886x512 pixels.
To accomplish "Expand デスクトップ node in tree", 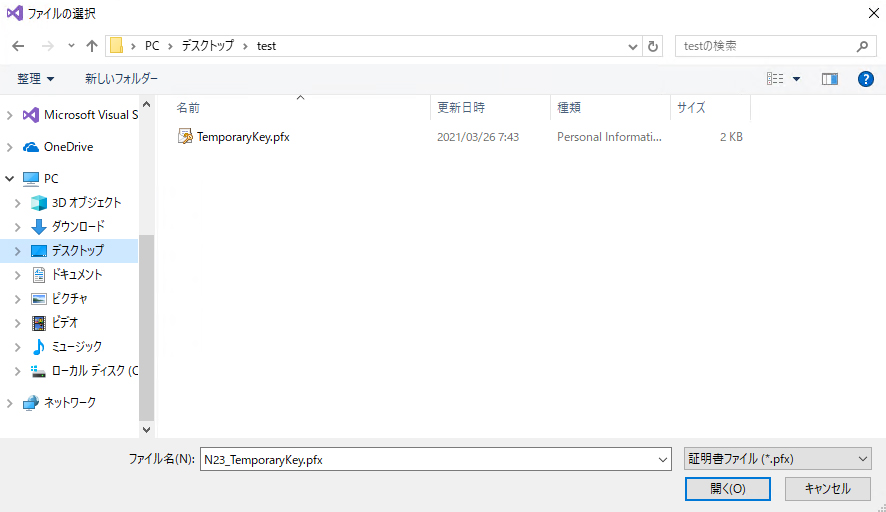I will (x=18, y=251).
